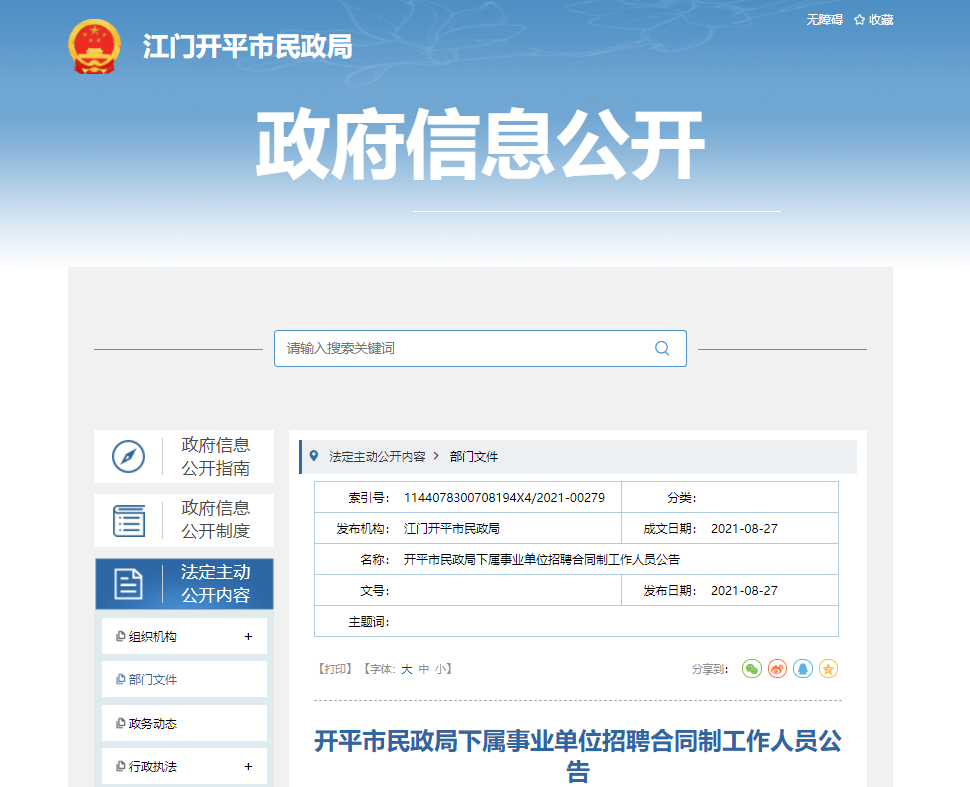
Task: Share to Weibo via red icon
Action: click(x=777, y=668)
